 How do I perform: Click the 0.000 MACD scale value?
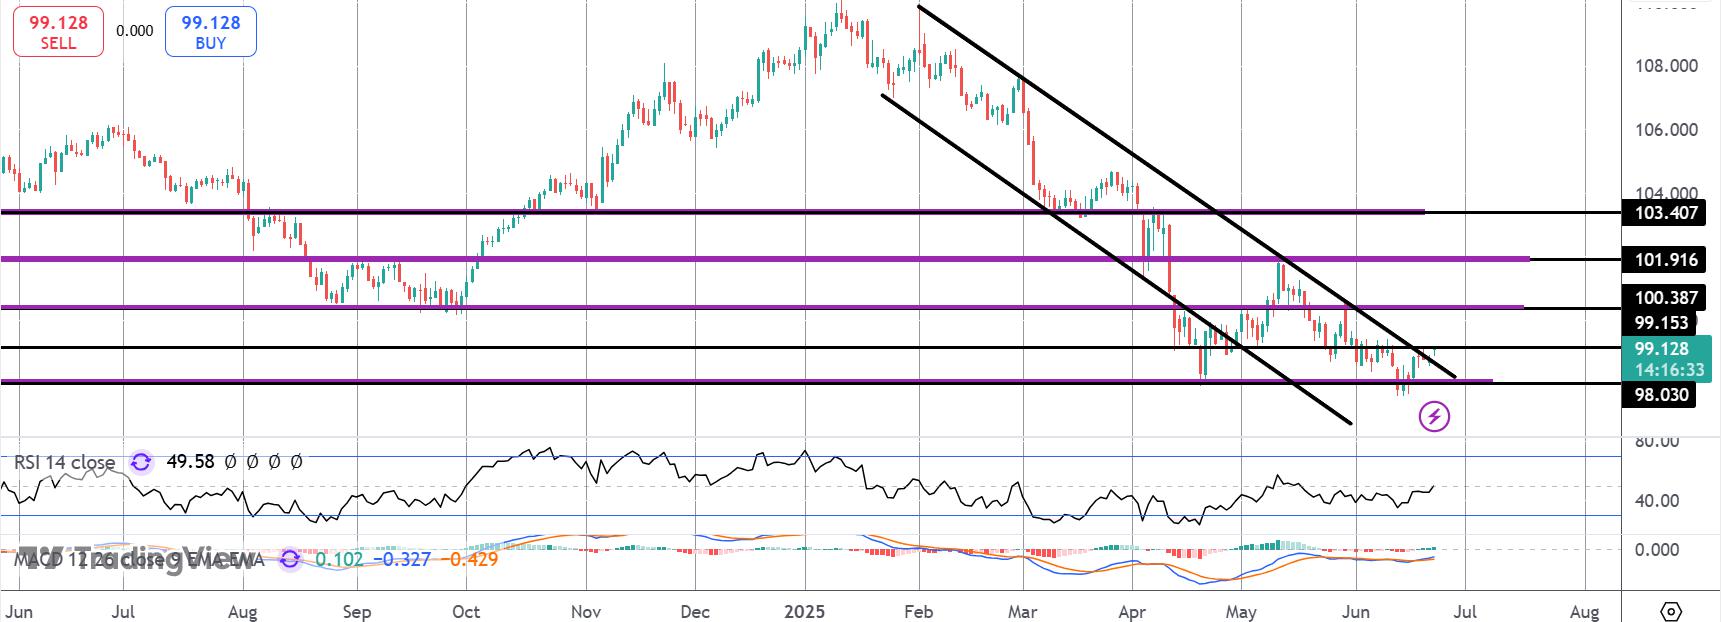tap(1658, 550)
